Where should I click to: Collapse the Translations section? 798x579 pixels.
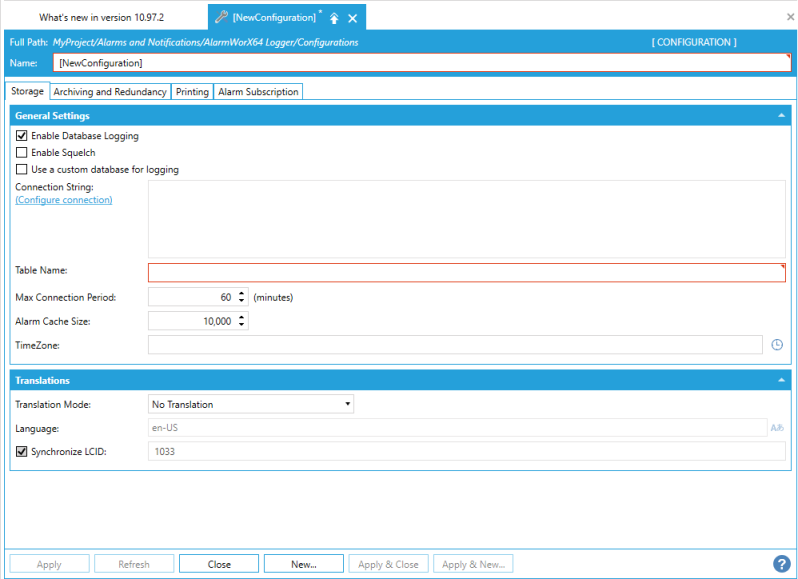(780, 381)
